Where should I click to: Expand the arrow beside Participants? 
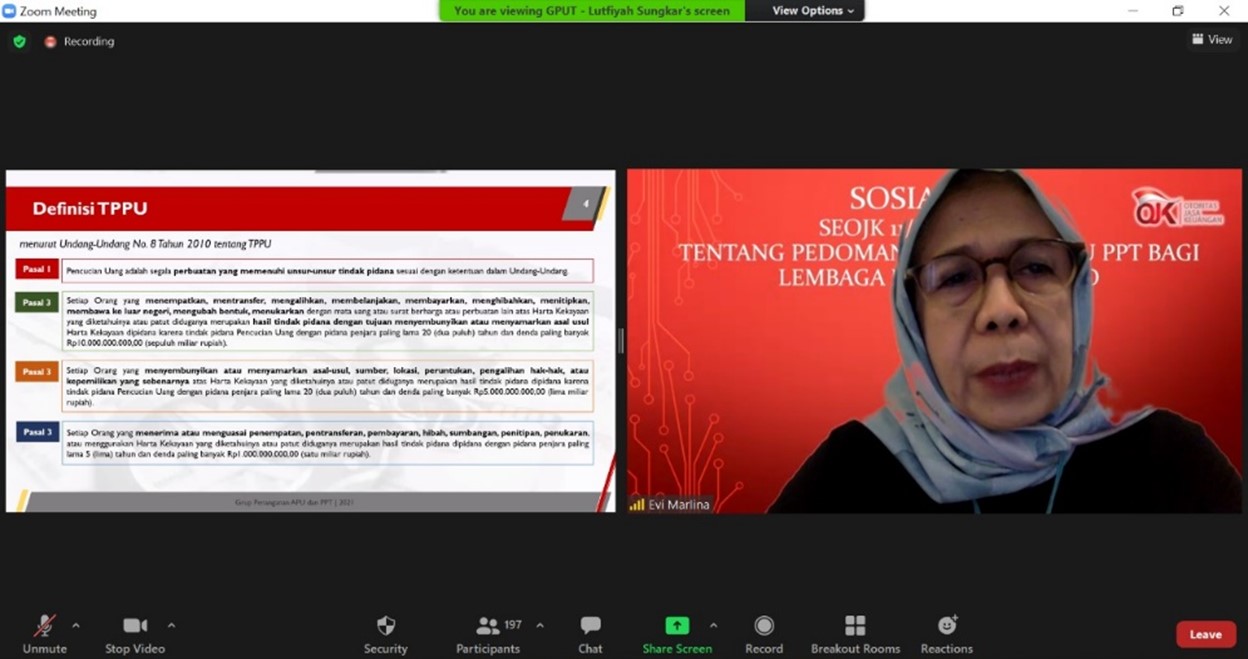point(540,625)
